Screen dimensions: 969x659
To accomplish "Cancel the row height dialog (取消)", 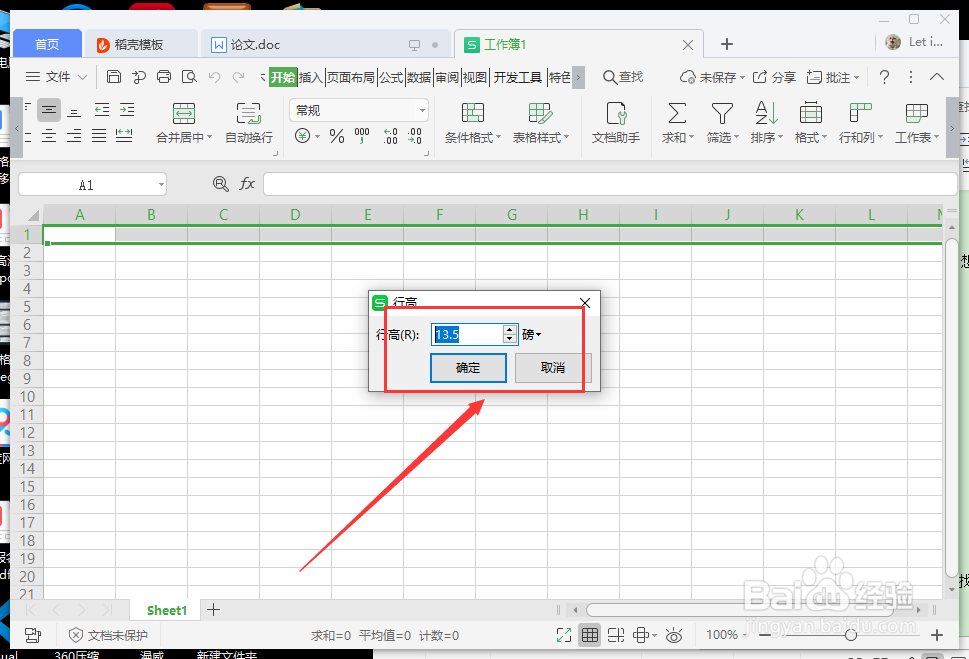I will (x=553, y=368).
